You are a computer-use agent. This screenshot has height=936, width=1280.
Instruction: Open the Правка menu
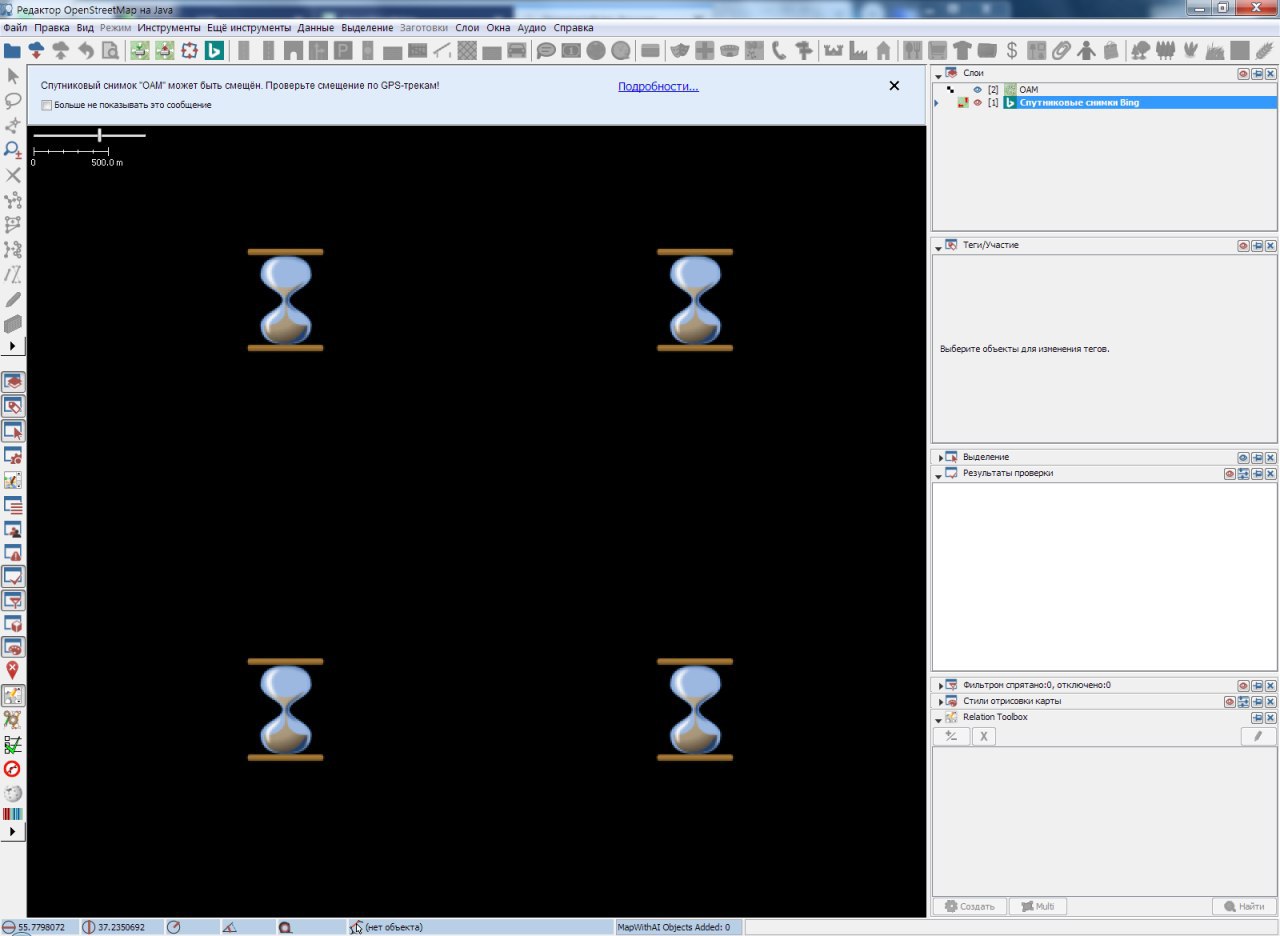pos(52,28)
